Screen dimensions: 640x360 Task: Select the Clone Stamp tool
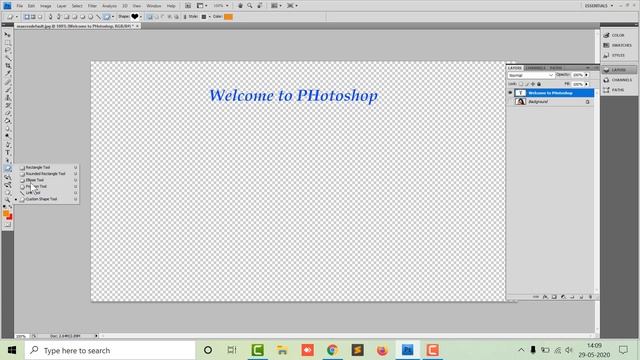[x=7, y=98]
